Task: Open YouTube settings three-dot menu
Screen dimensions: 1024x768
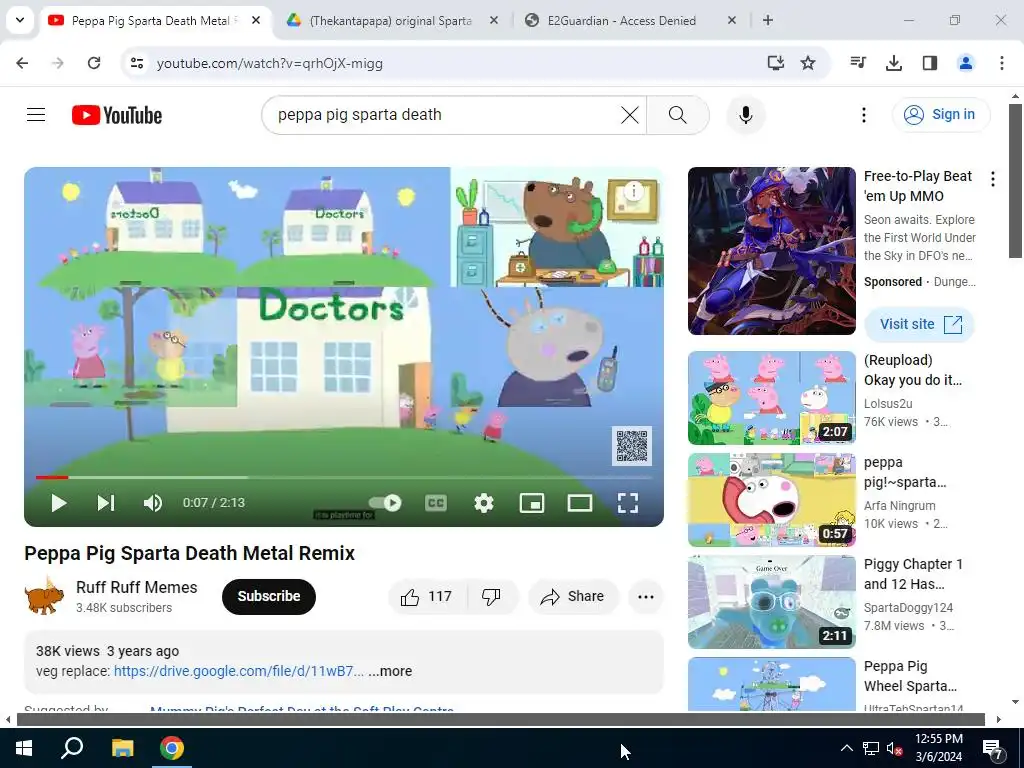Action: click(x=863, y=115)
